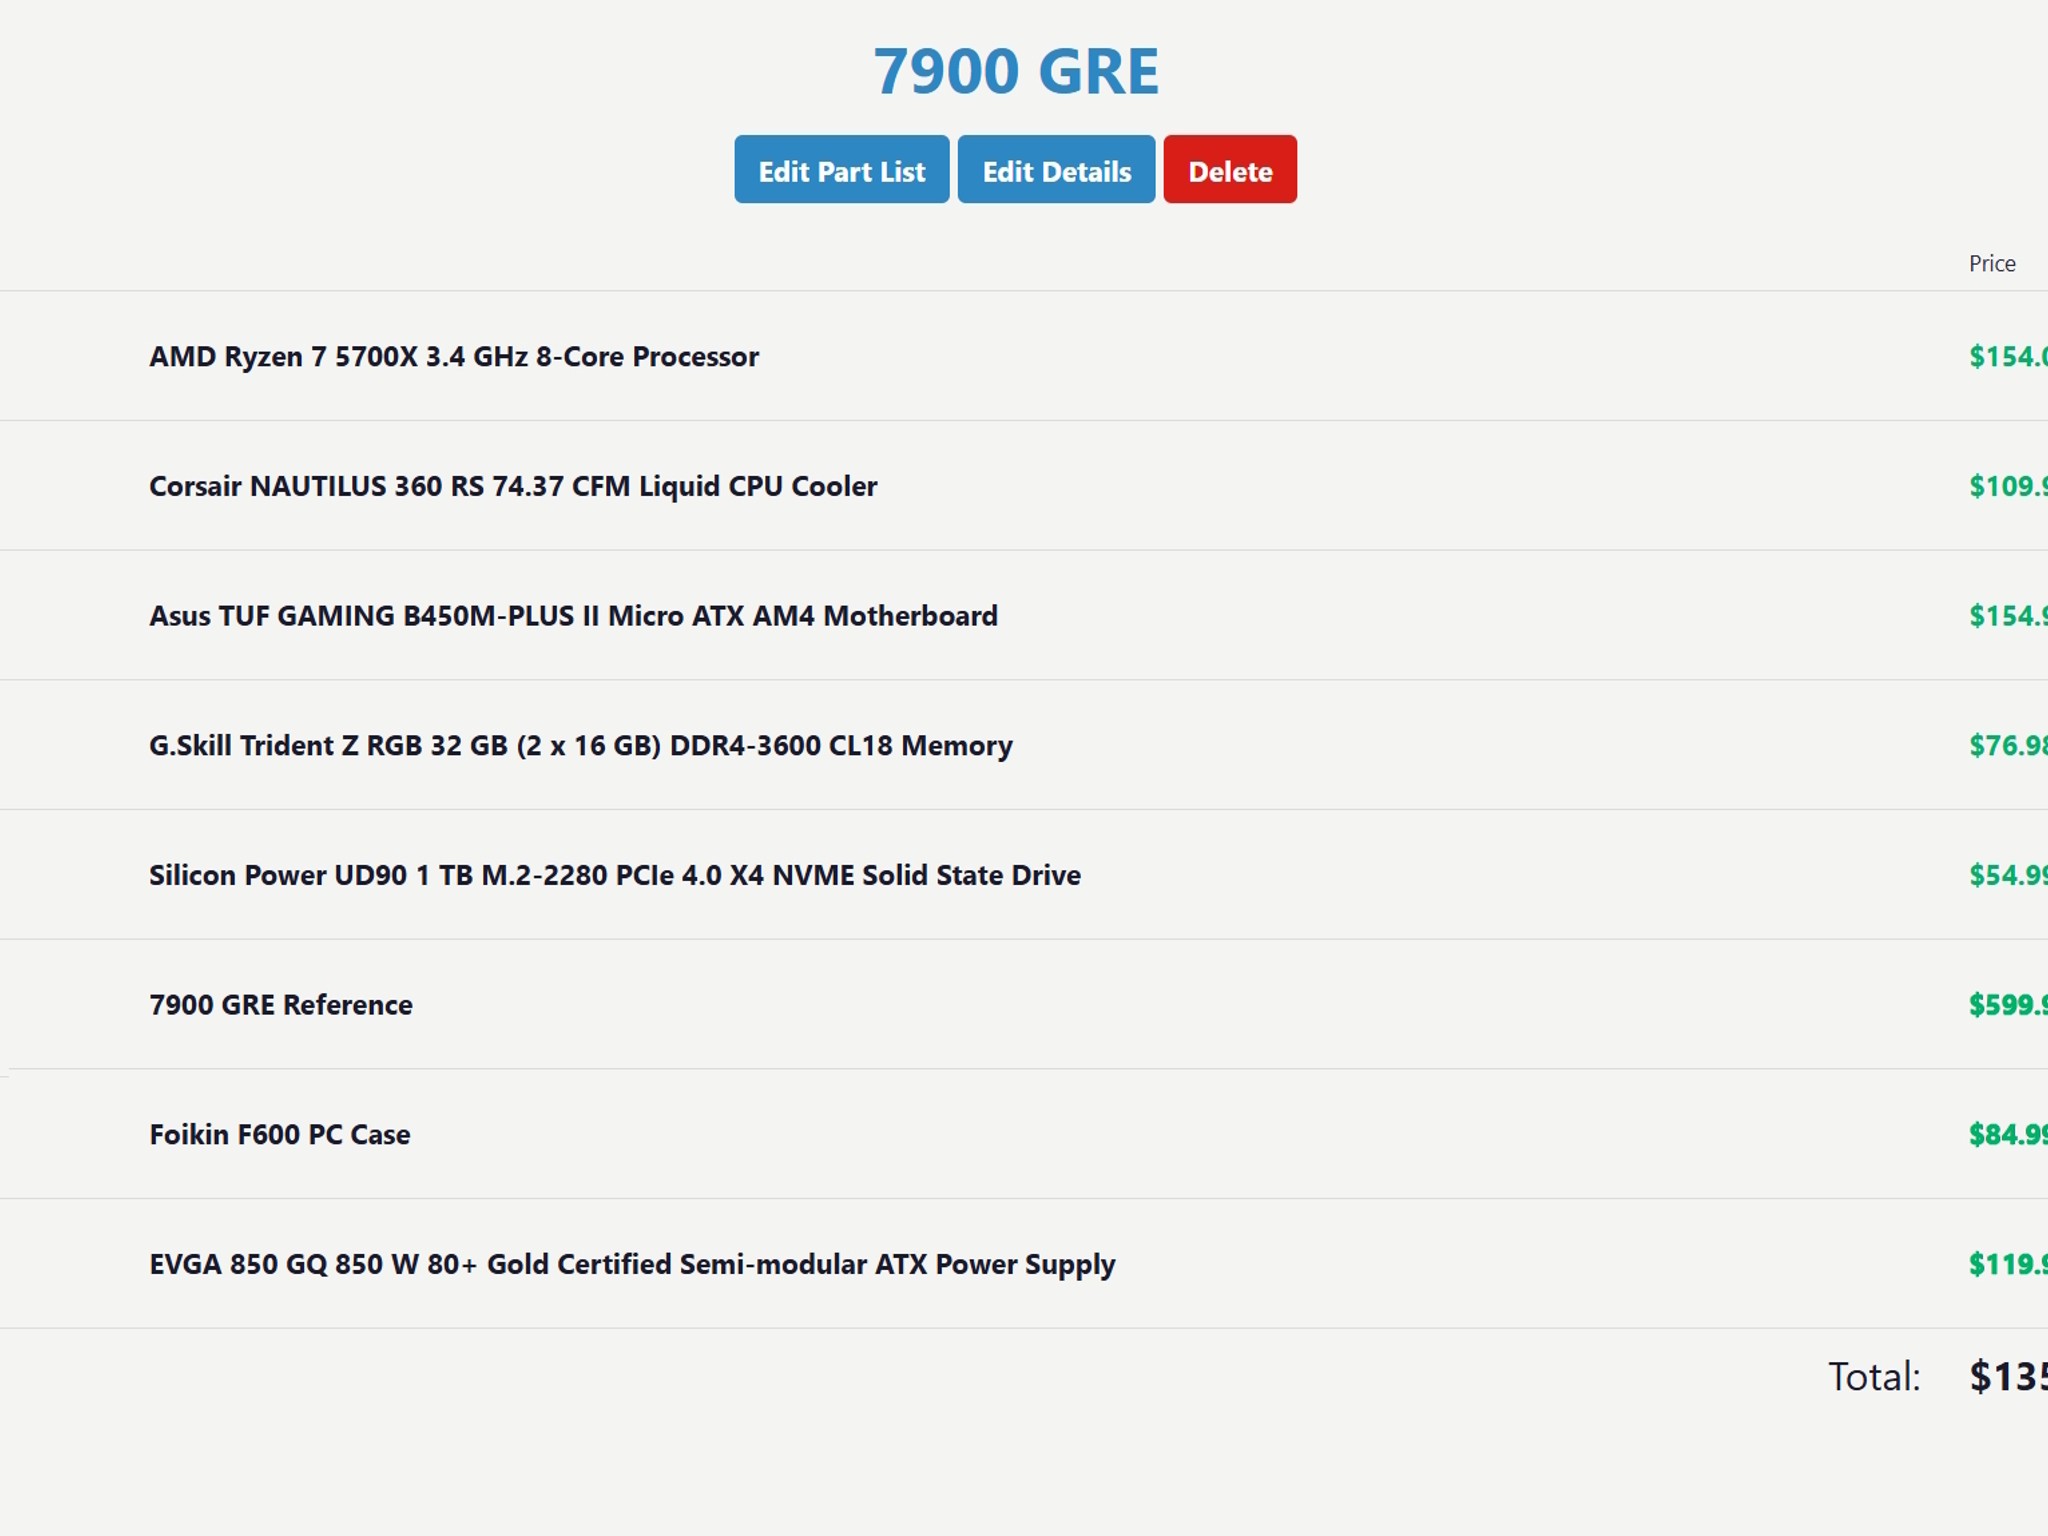Open Asus TUF GAMING B450M-PLUS II motherboard
The height and width of the screenshot is (1536, 2048).
click(573, 616)
